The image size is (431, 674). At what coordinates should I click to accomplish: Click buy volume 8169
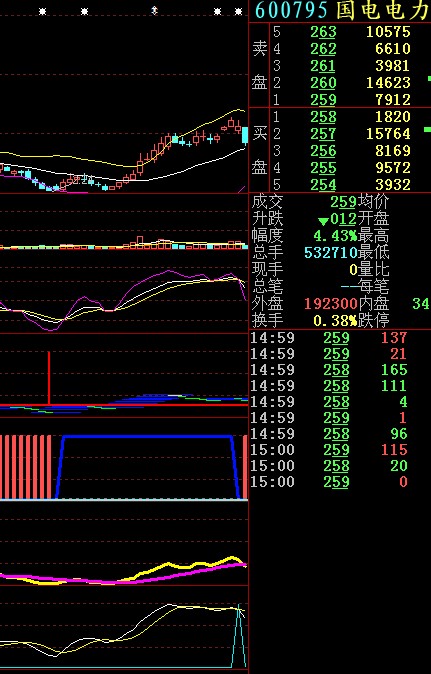click(393, 151)
